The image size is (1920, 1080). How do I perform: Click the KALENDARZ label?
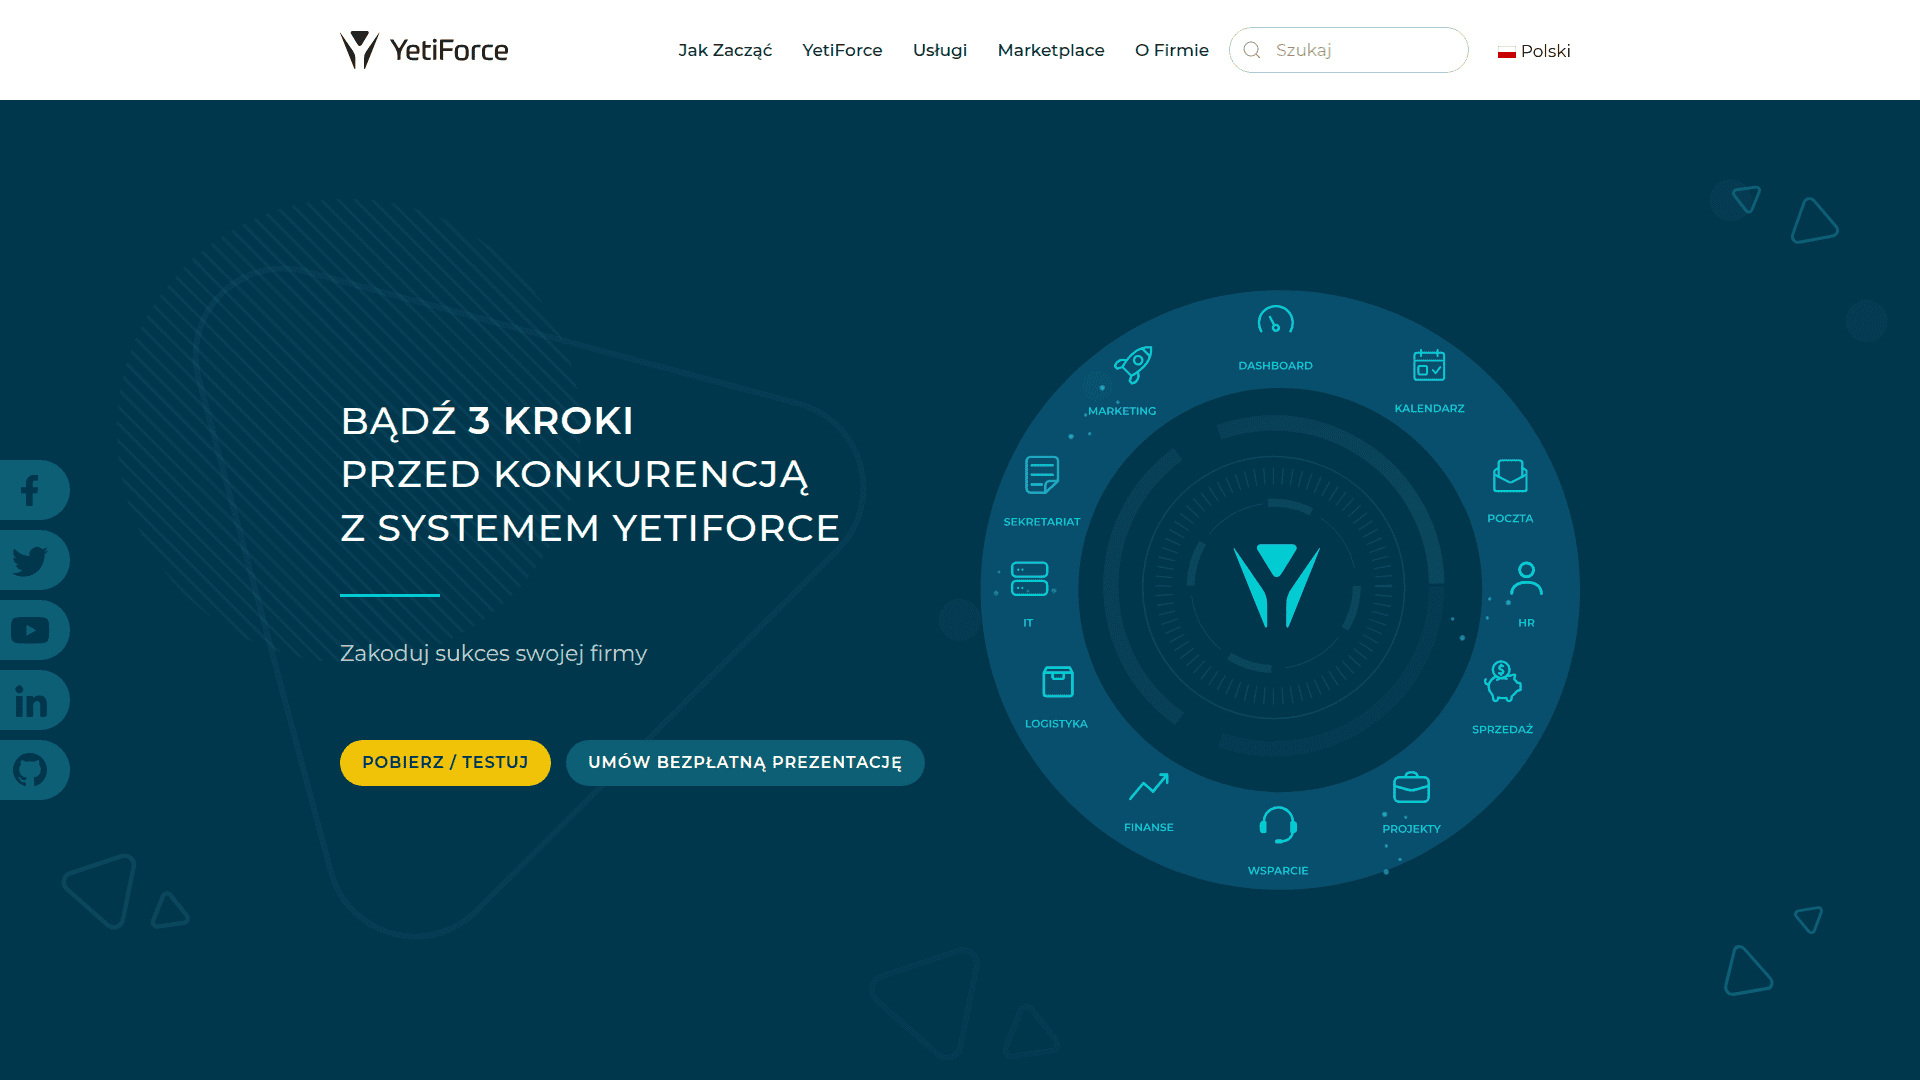tap(1429, 409)
